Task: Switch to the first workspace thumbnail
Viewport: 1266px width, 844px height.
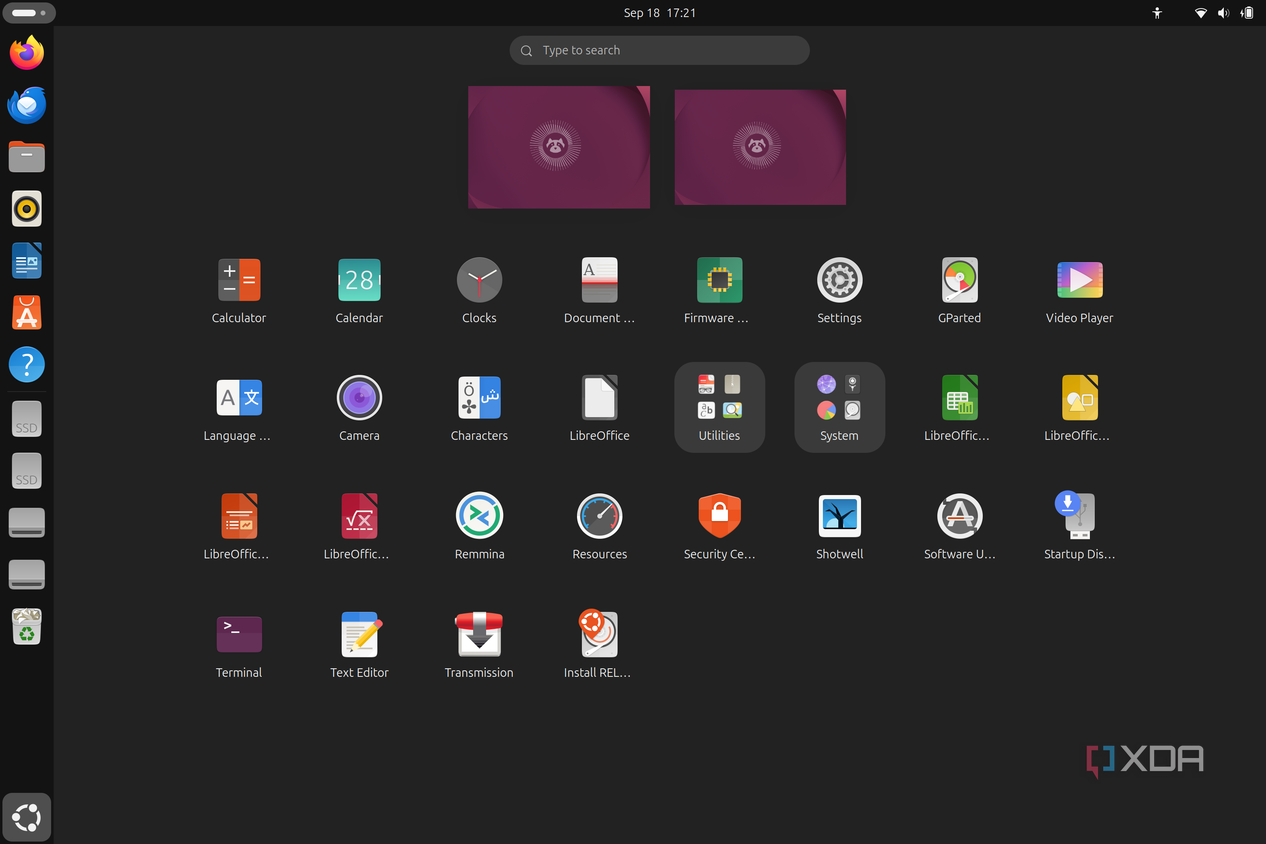Action: click(x=559, y=147)
